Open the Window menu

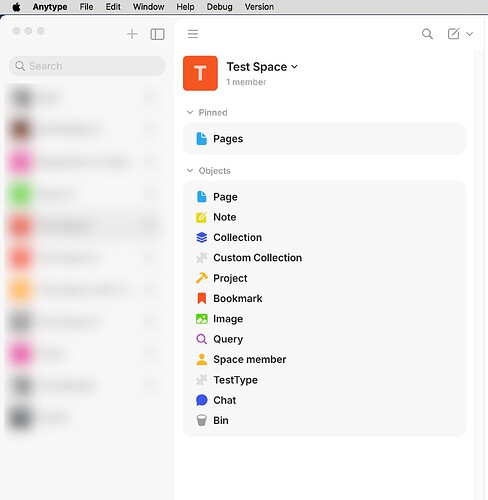(x=148, y=7)
